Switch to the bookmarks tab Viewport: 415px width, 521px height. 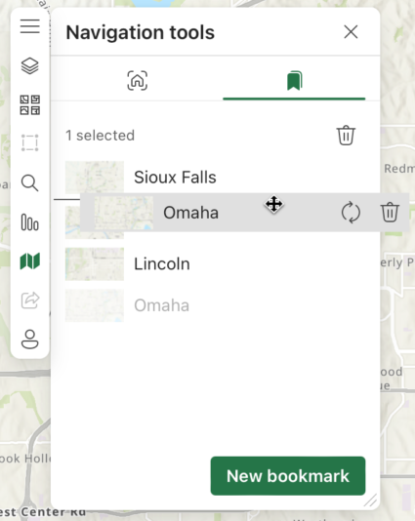coord(294,81)
